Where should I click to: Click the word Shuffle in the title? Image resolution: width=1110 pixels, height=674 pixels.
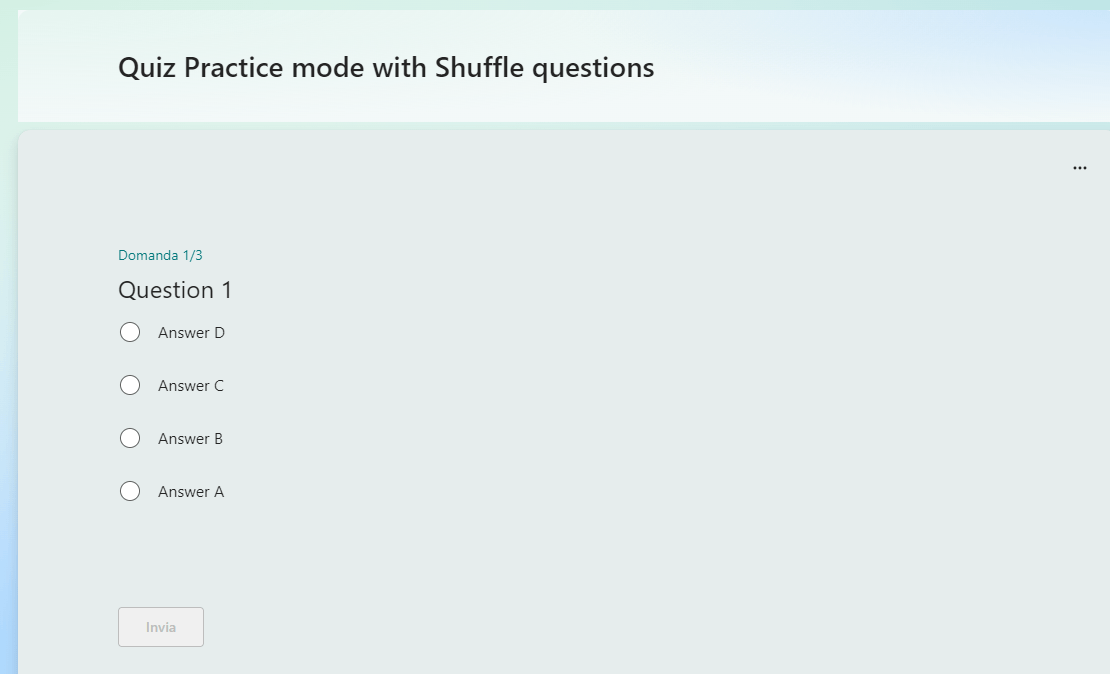479,68
